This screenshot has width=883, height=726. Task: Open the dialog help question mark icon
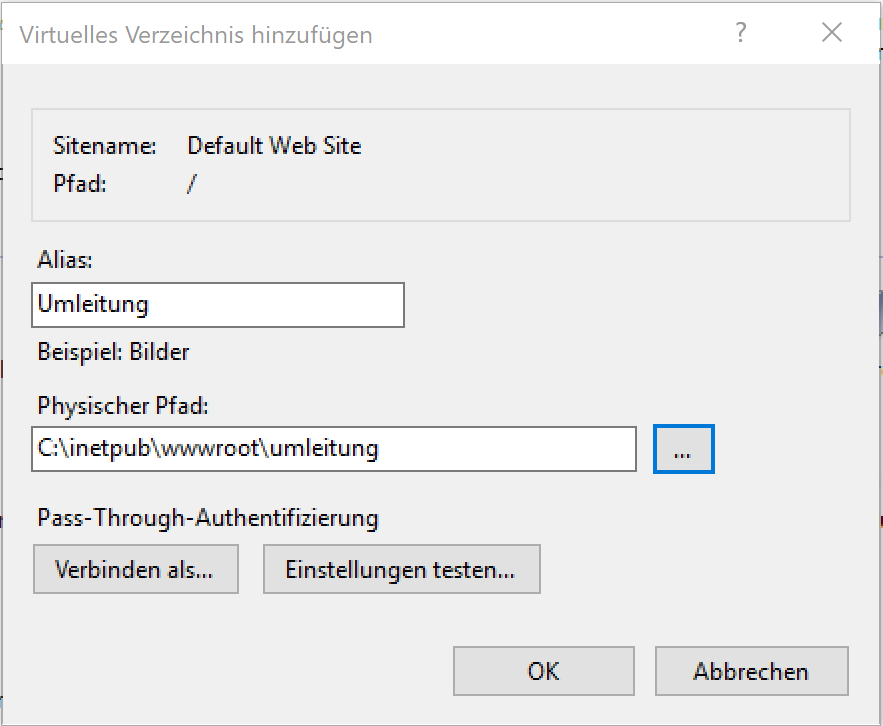coord(740,33)
